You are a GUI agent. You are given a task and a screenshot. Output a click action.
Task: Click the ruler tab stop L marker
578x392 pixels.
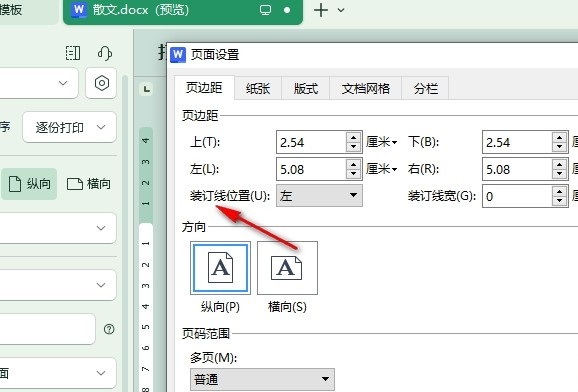pos(146,89)
